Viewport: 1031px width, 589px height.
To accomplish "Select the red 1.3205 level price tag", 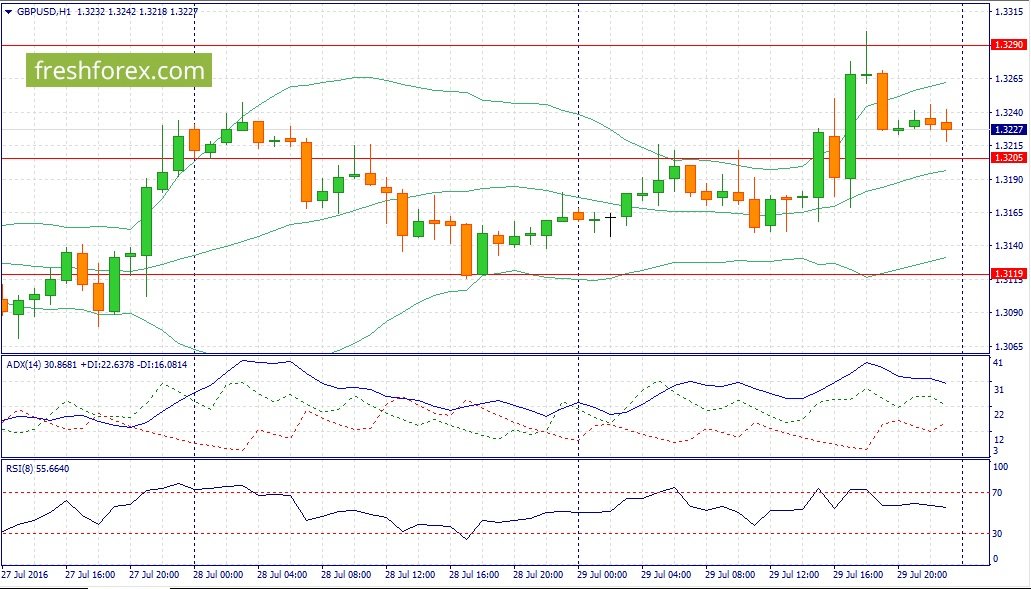I will point(1008,158).
